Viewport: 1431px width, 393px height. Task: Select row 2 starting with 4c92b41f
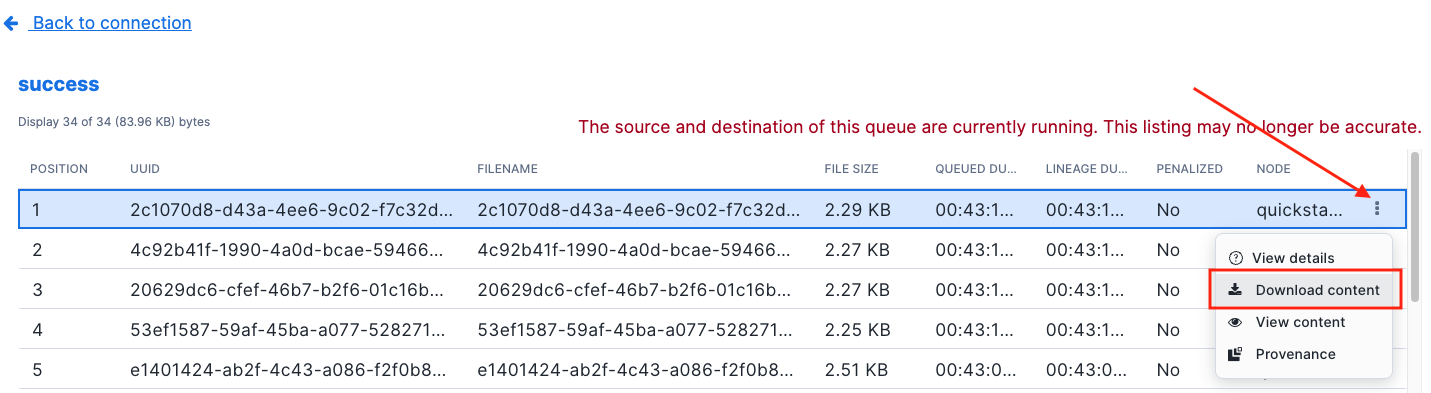coord(712,249)
